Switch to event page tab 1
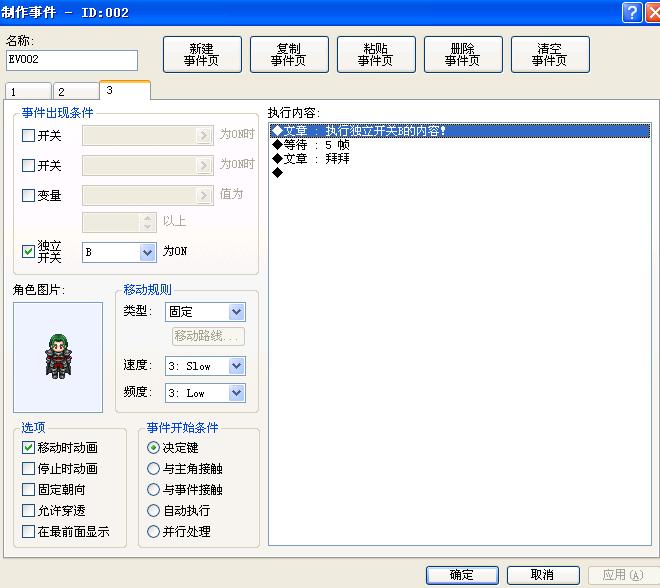 28,91
